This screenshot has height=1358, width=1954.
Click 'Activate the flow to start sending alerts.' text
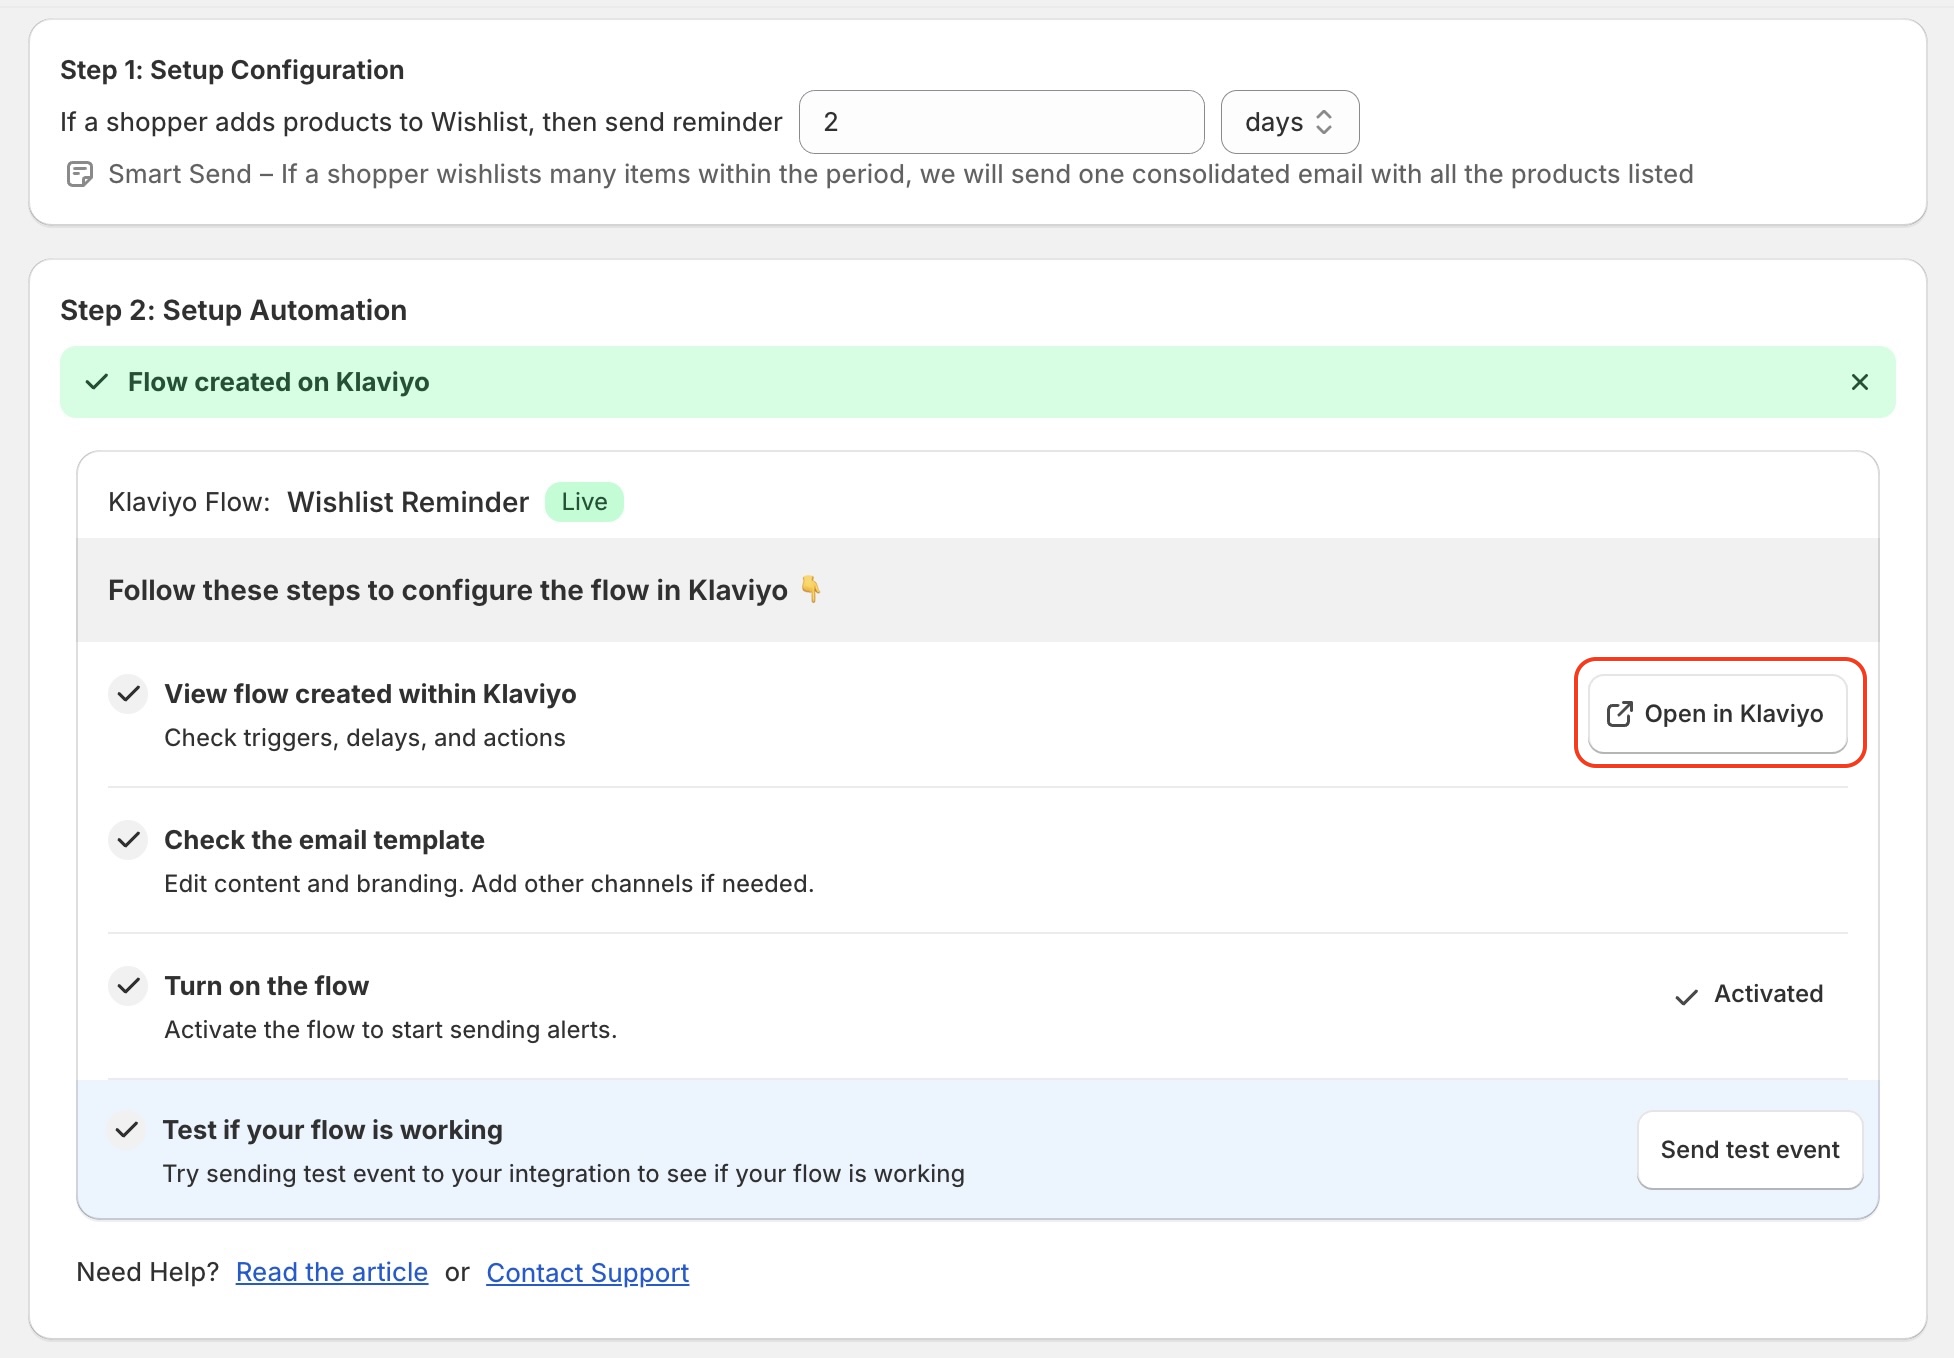click(x=390, y=1030)
